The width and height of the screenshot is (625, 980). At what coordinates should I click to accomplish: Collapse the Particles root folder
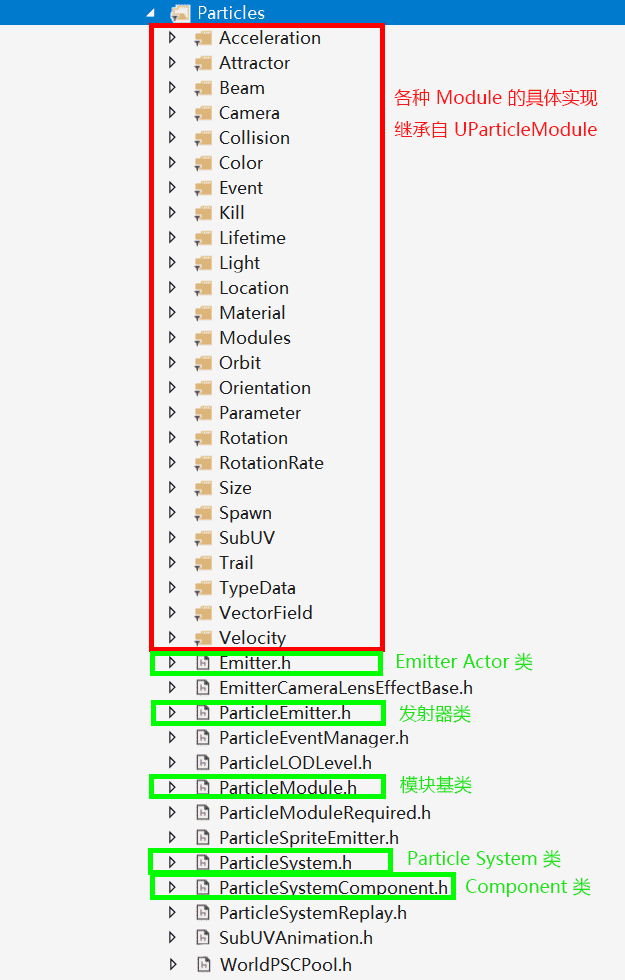150,13
